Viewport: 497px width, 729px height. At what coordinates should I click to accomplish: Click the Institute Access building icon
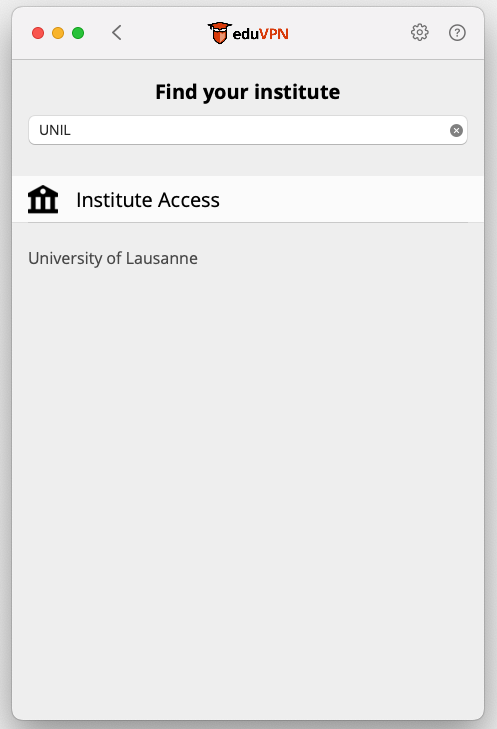click(43, 199)
